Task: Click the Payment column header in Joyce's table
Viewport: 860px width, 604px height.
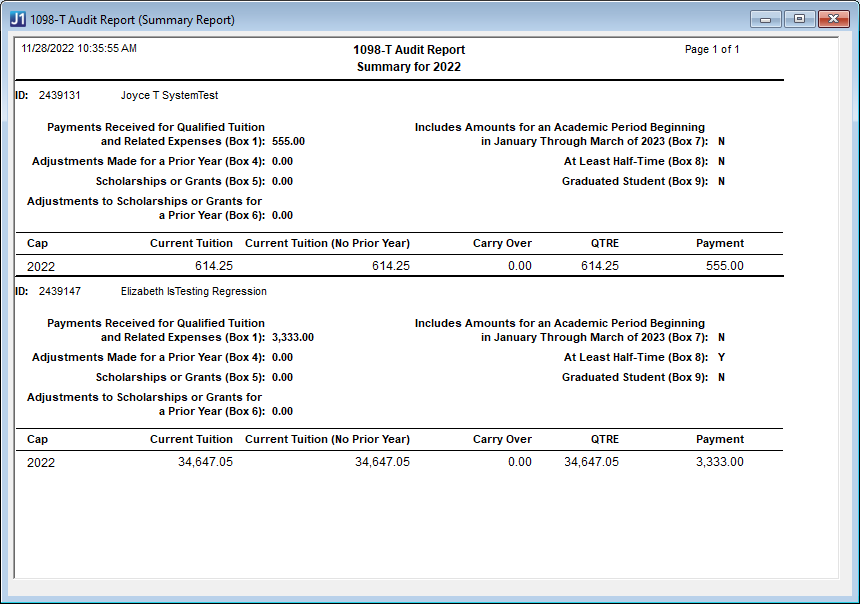Action: 720,244
